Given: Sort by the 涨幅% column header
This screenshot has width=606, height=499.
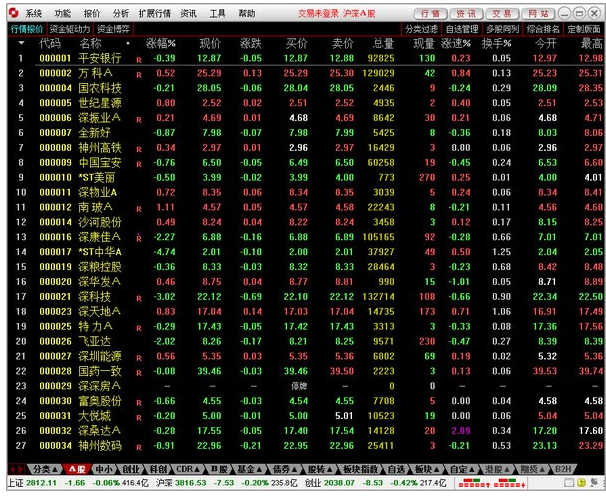Looking at the screenshot, I should 160,43.
